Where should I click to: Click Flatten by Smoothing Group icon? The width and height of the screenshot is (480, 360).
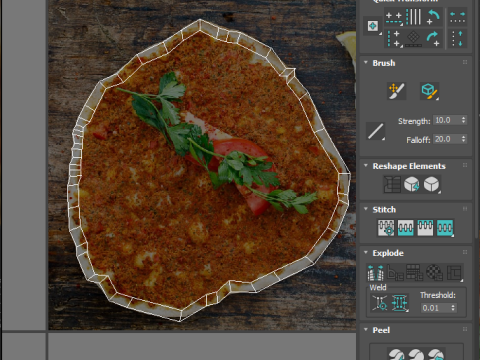coord(414,272)
